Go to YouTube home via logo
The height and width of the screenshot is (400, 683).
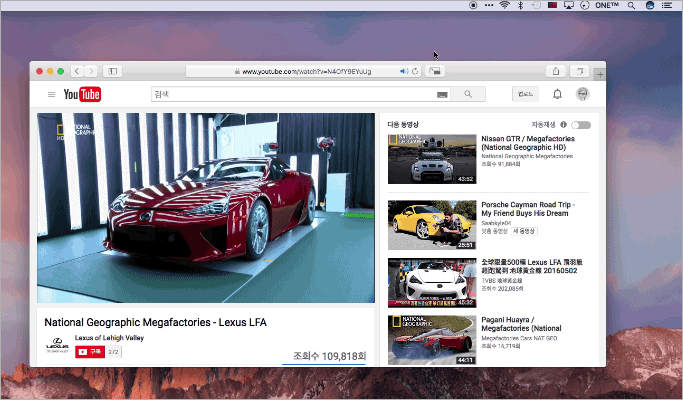[x=82, y=94]
